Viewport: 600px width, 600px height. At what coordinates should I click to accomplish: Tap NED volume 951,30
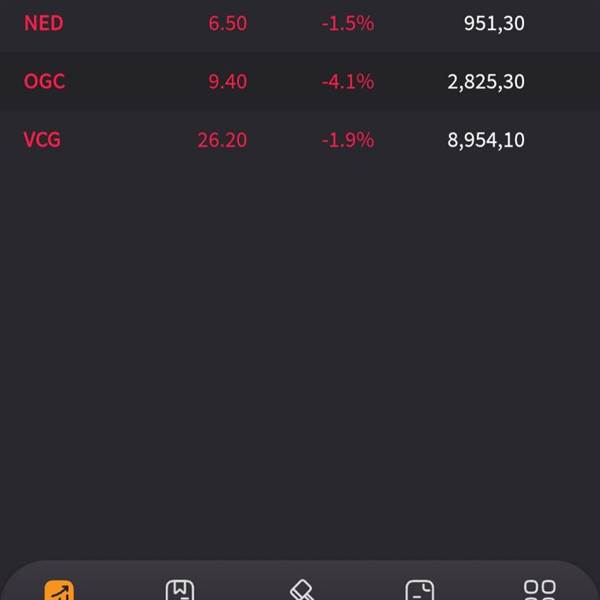click(x=494, y=23)
